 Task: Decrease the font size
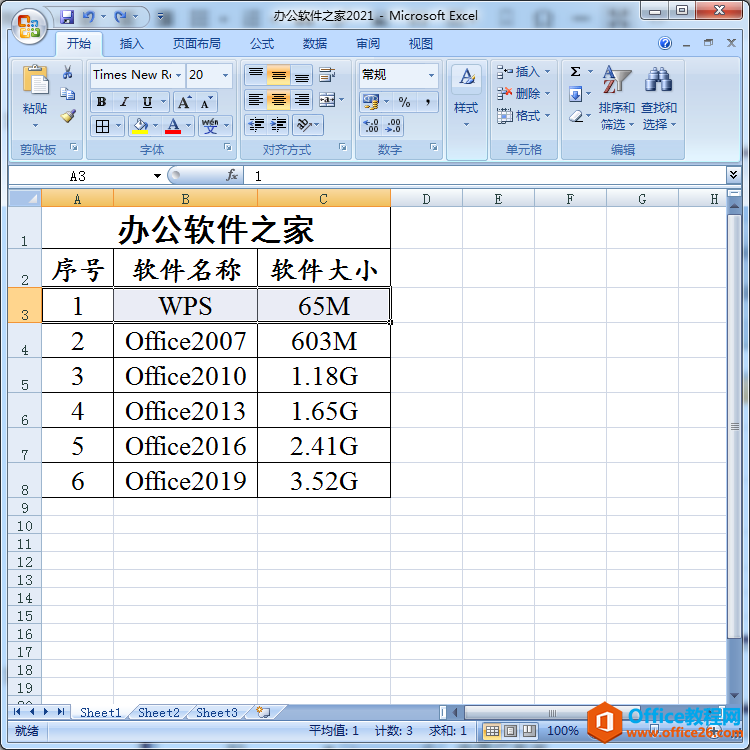[x=206, y=102]
